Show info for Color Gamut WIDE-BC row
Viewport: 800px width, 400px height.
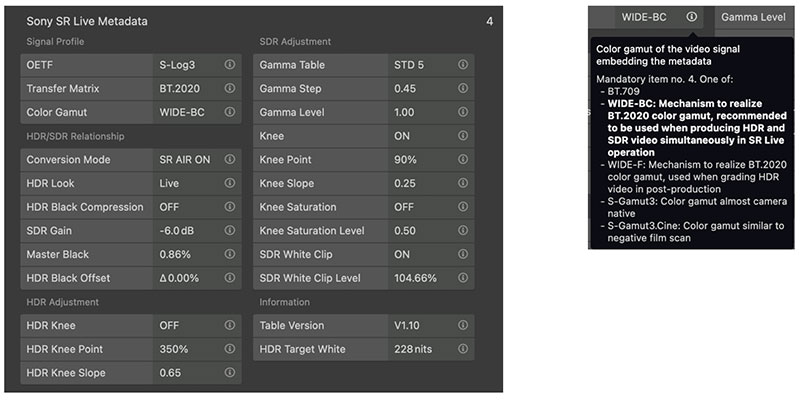click(230, 112)
